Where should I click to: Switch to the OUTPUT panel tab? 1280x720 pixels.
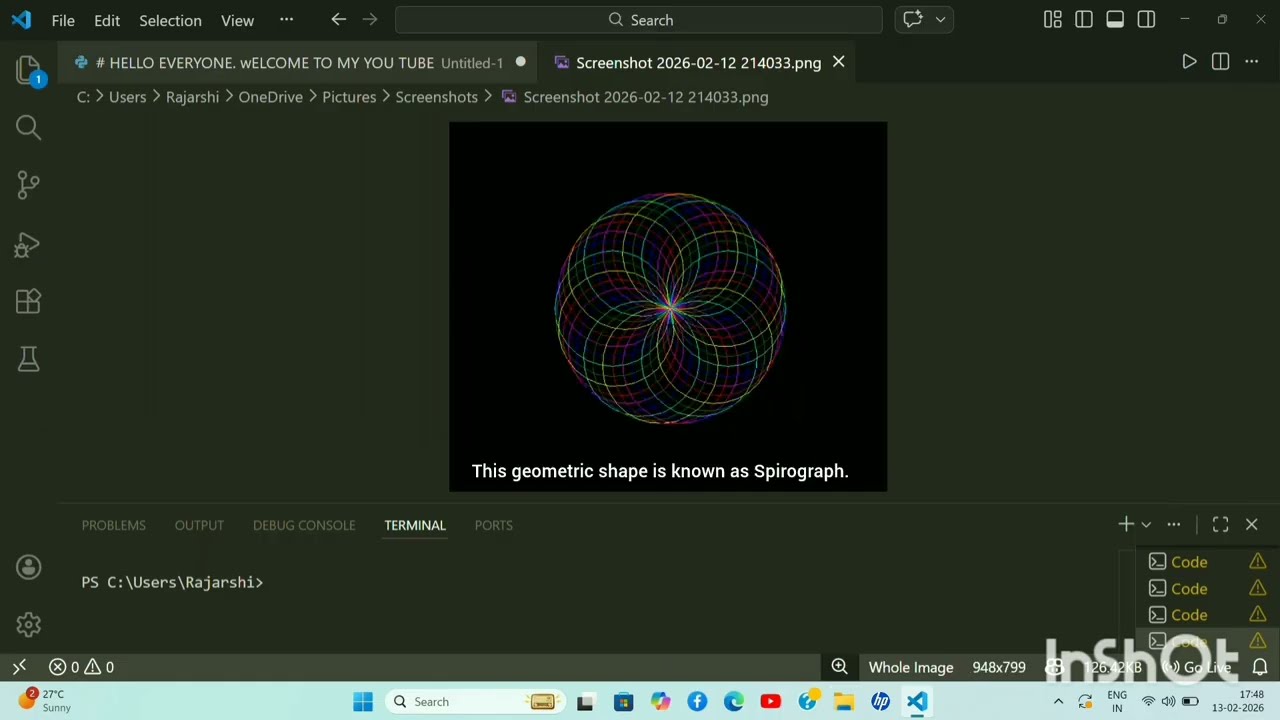click(199, 525)
